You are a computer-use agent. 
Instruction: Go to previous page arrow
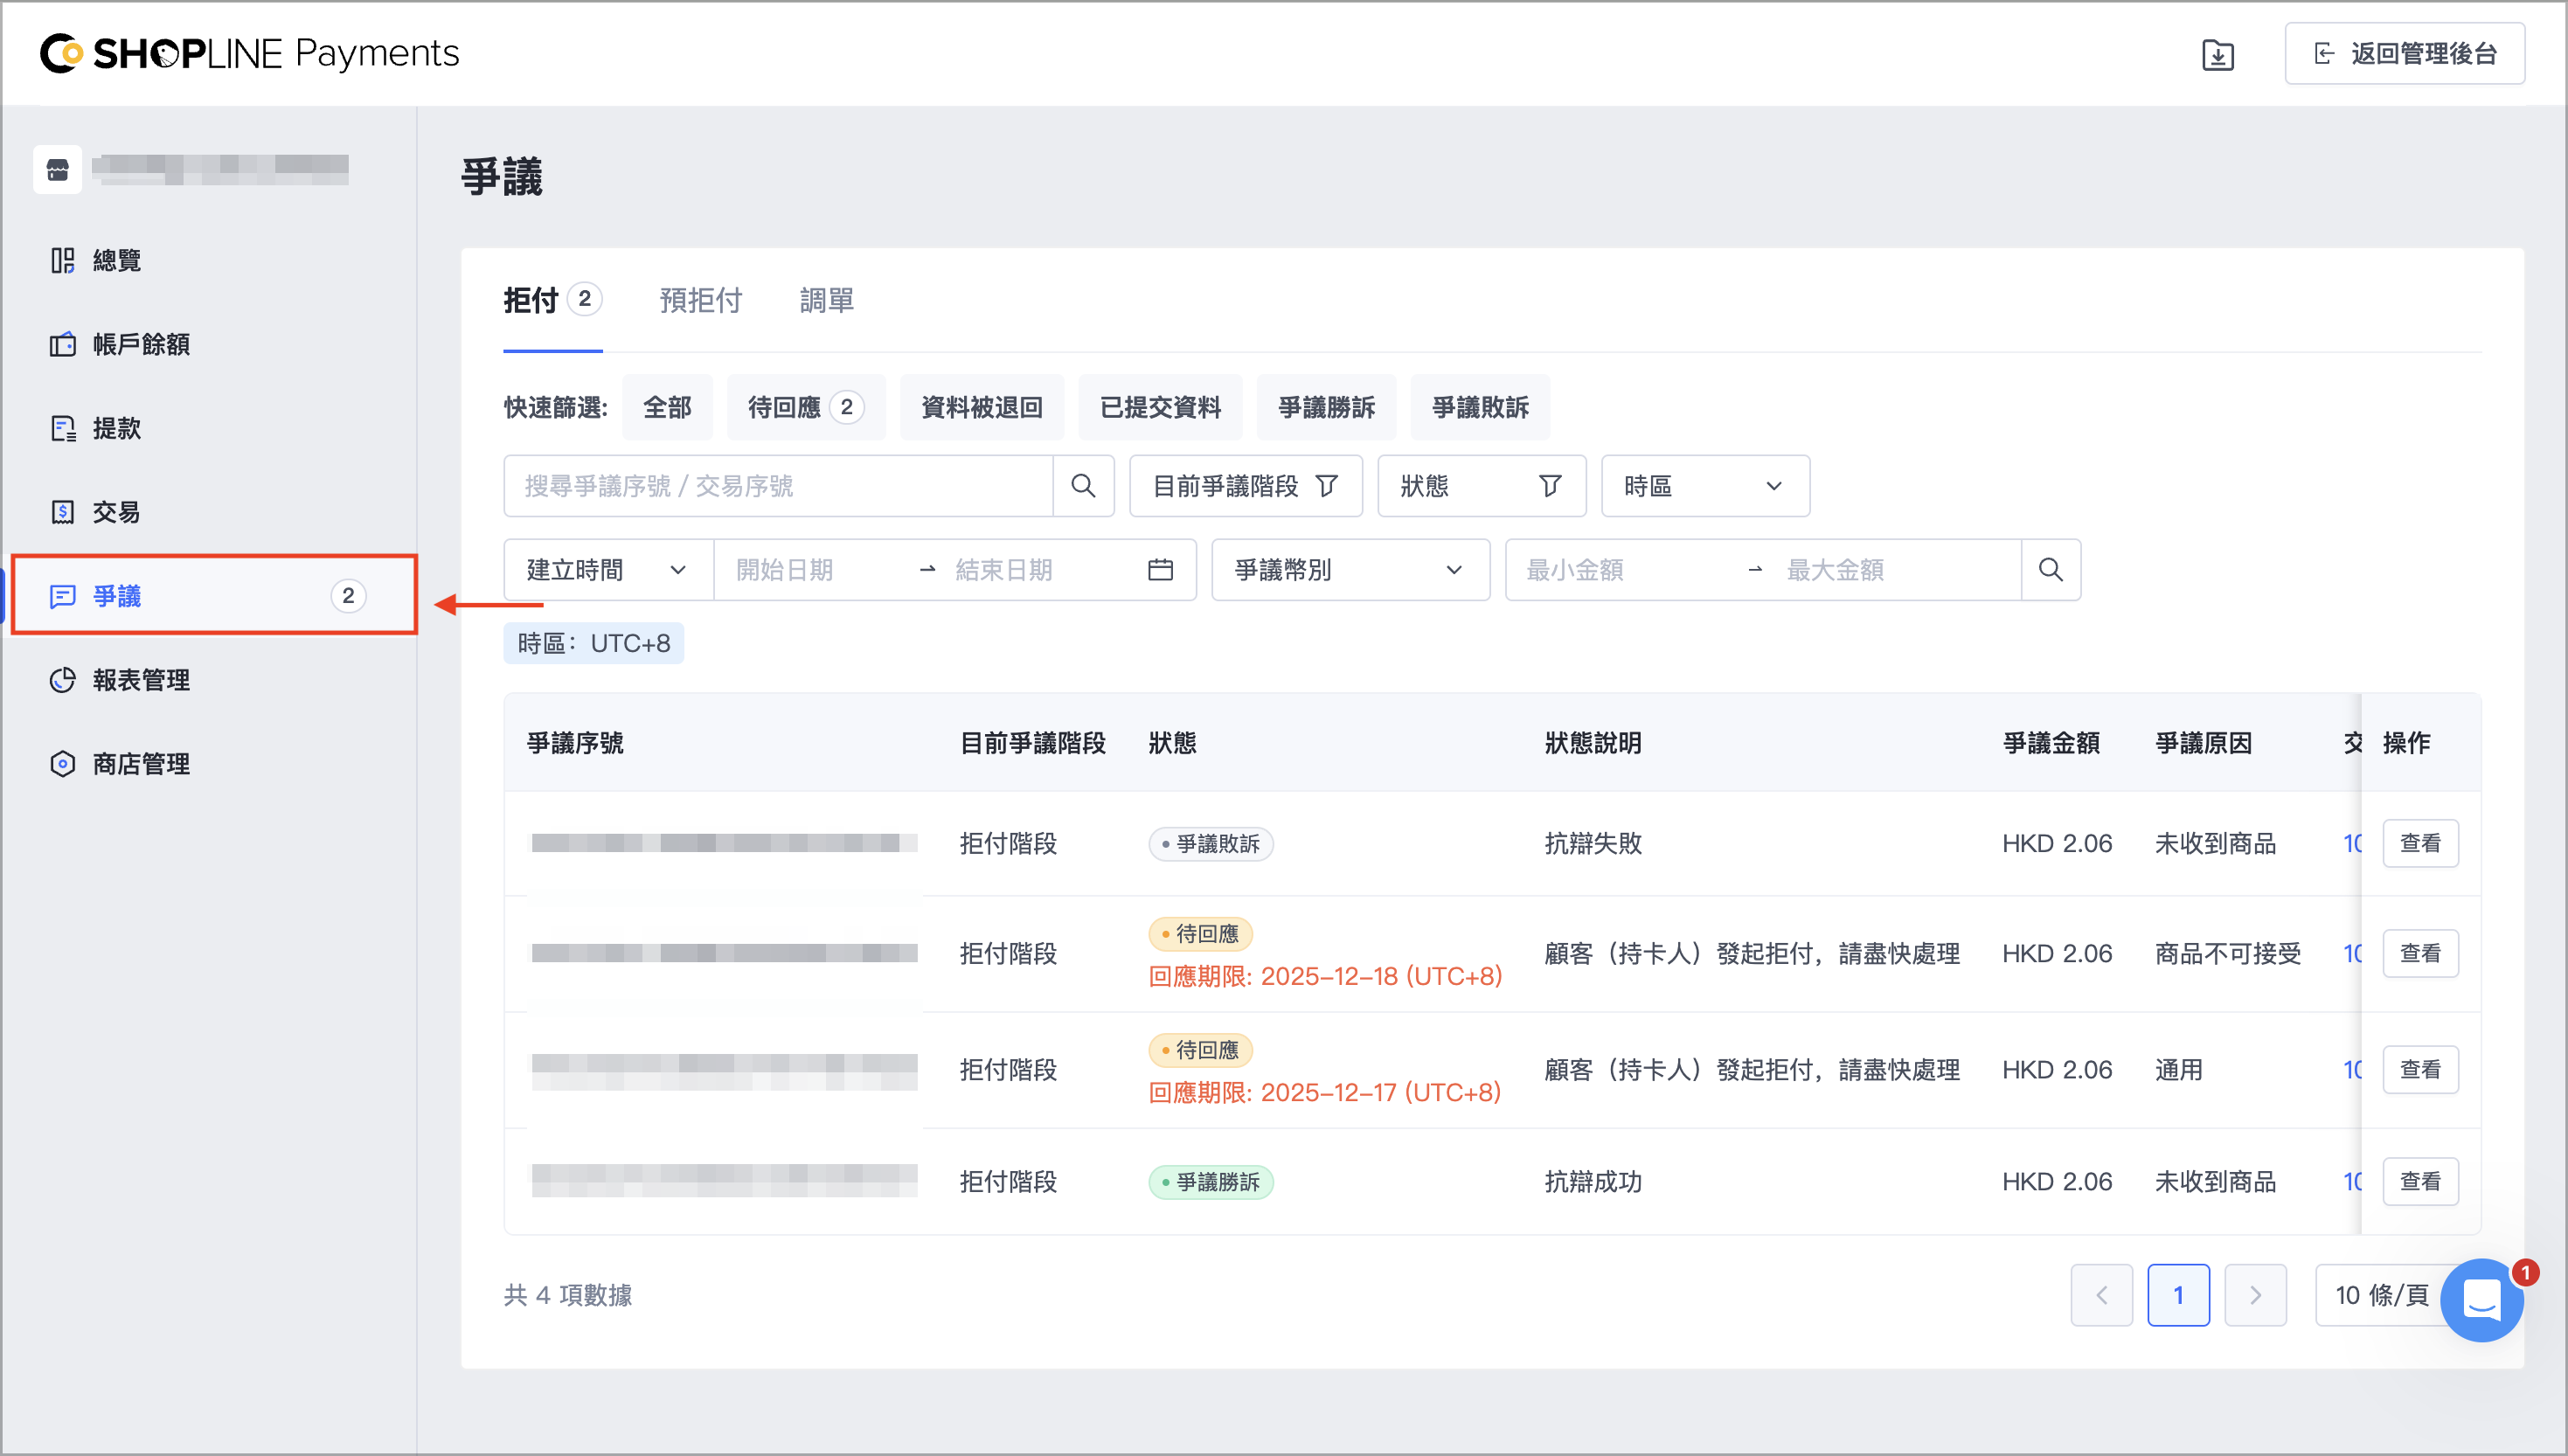(x=2101, y=1295)
